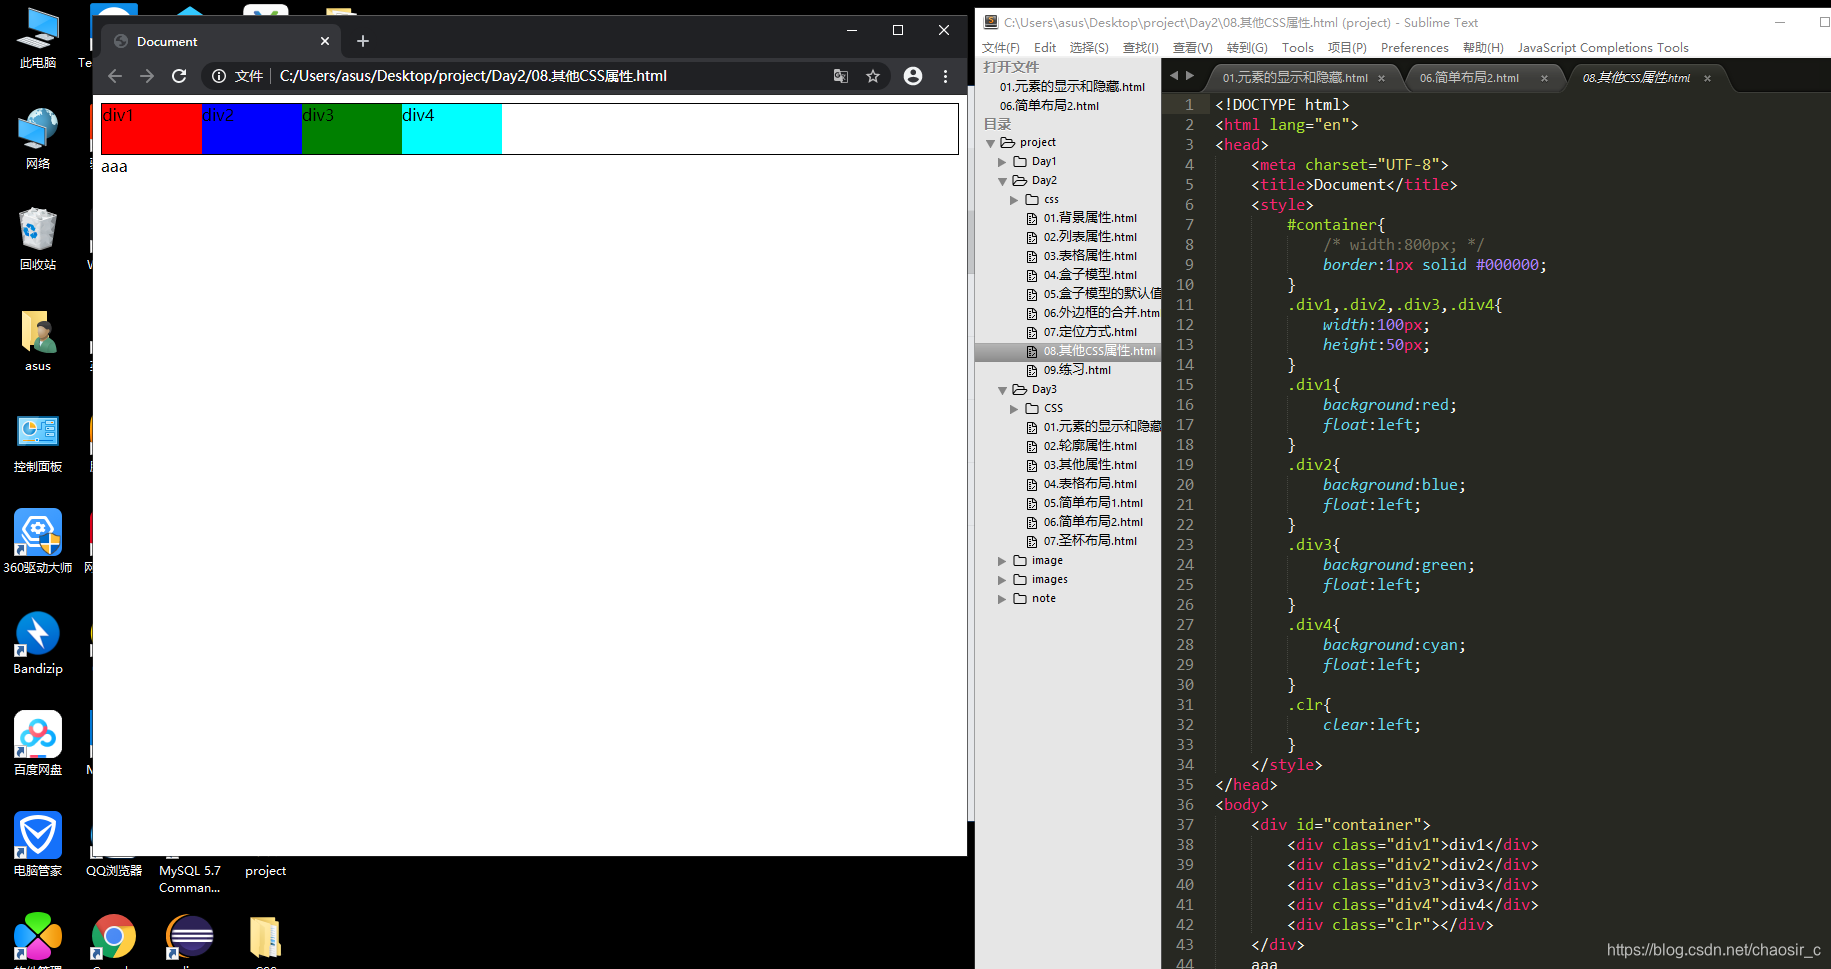Open 07.圣杯布局.html in the sidebar
1831x969 pixels.
pos(1090,541)
